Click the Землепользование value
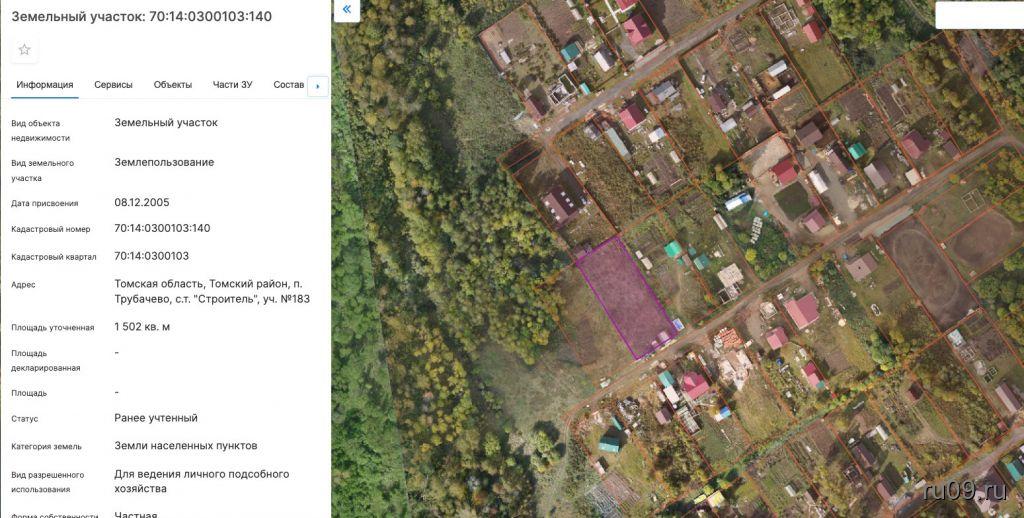The width and height of the screenshot is (1024, 518). [164, 162]
